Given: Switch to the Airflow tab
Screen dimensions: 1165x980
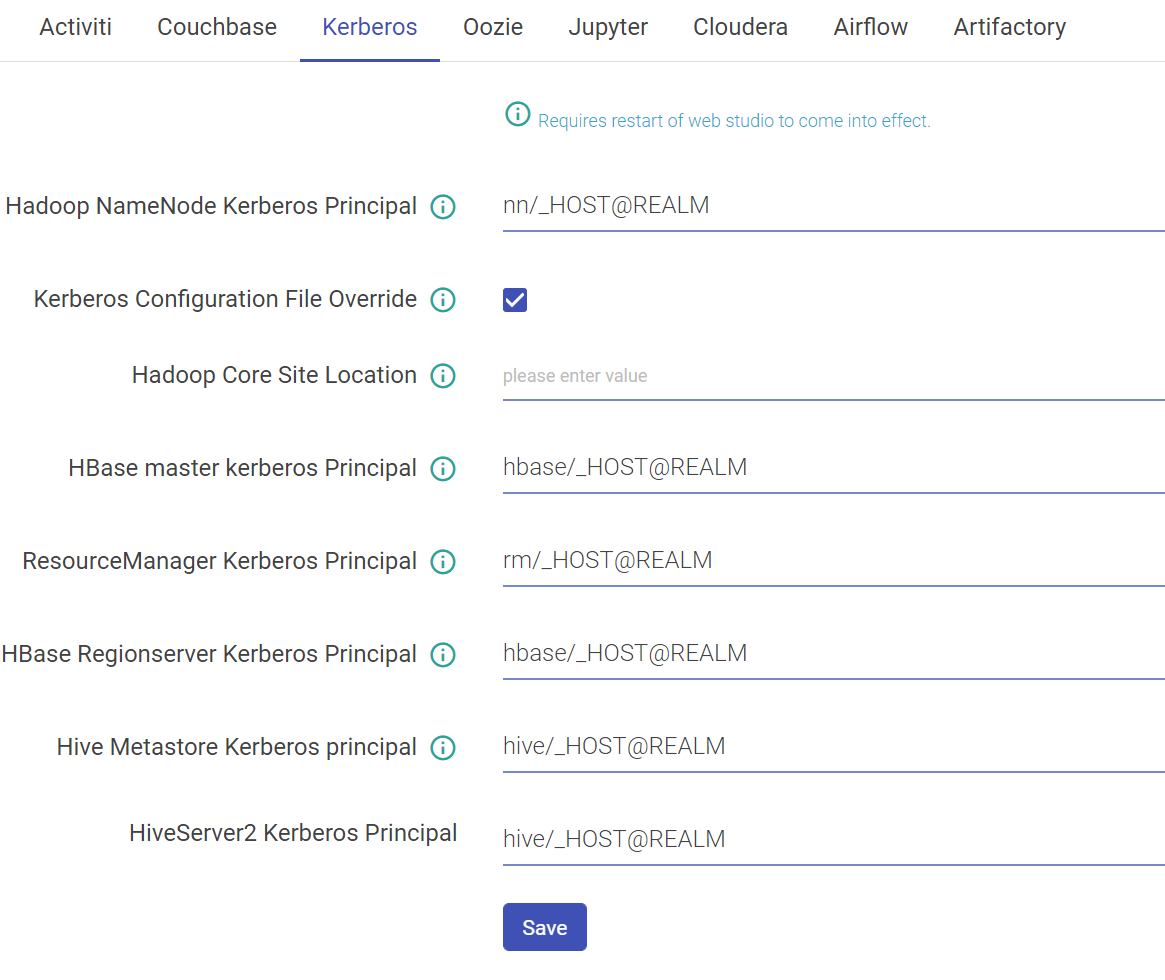Looking at the screenshot, I should tap(870, 27).
